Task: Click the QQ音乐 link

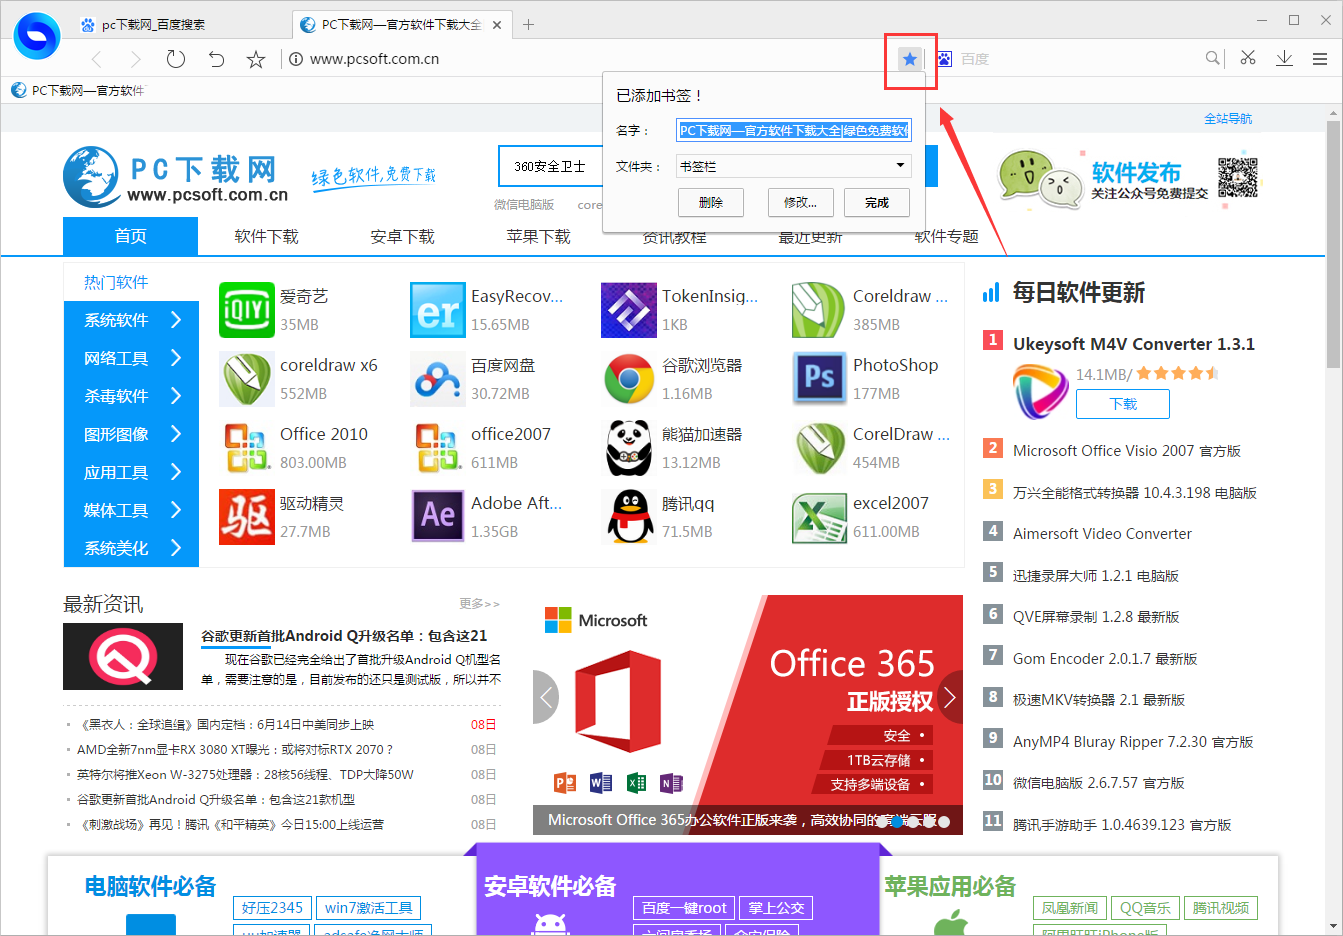Action: 1145,908
